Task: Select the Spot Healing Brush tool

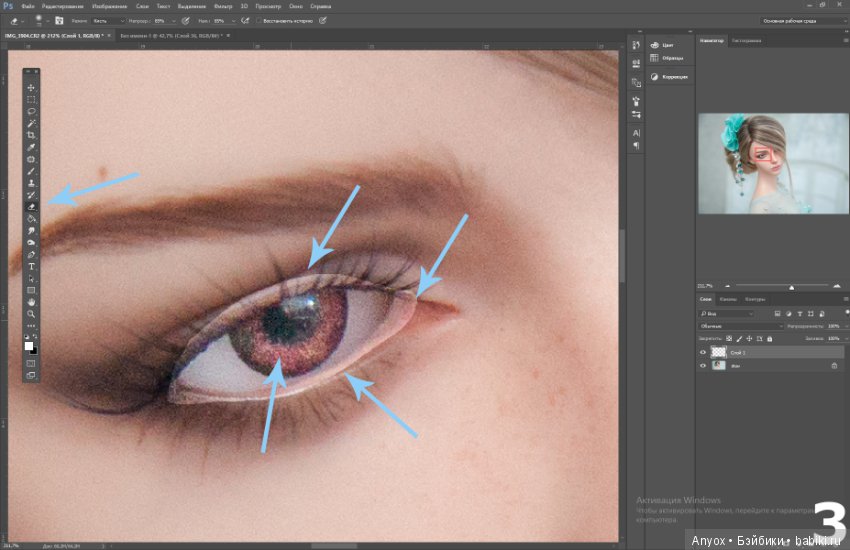Action: pos(31,159)
